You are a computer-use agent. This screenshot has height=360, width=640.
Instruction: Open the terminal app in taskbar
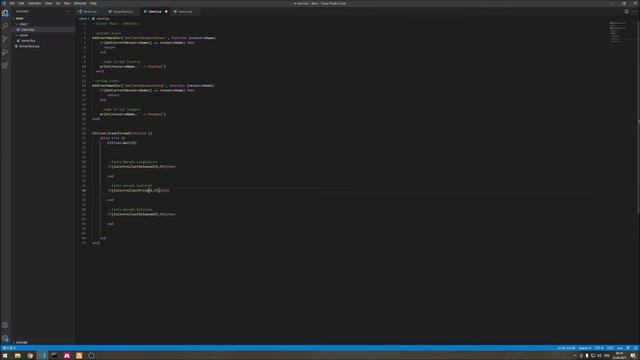54,356
